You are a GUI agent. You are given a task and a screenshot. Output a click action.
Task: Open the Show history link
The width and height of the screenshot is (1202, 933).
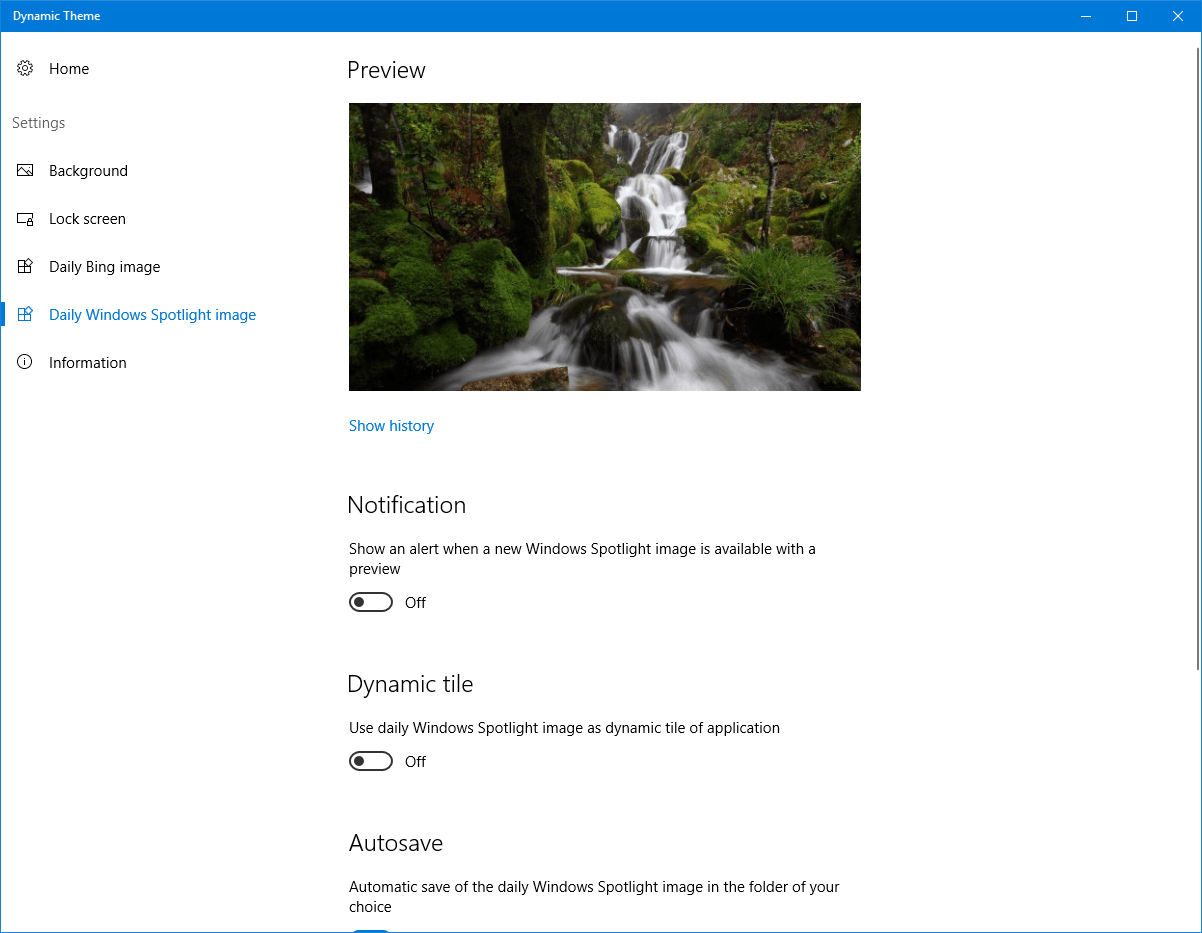pyautogui.click(x=391, y=426)
